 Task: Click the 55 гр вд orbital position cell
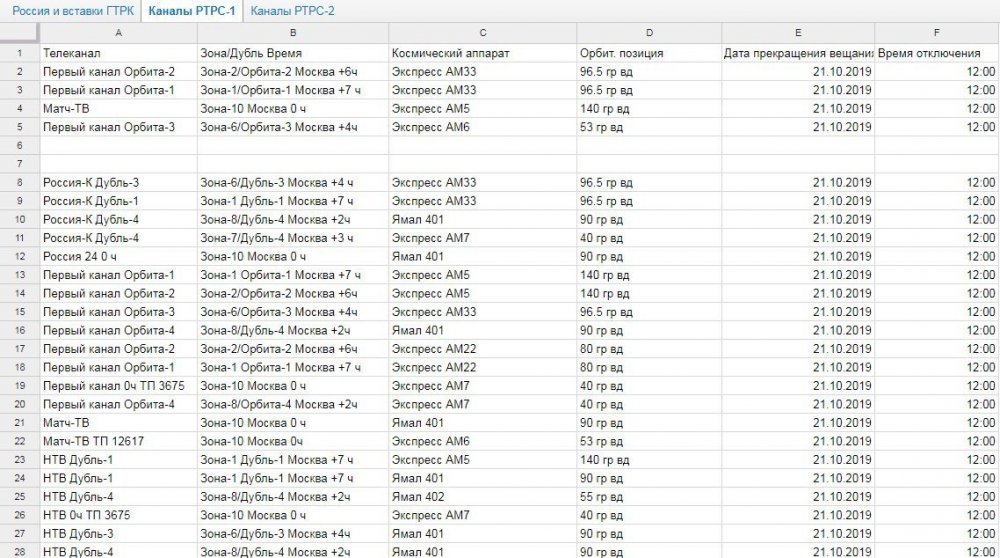click(649, 496)
